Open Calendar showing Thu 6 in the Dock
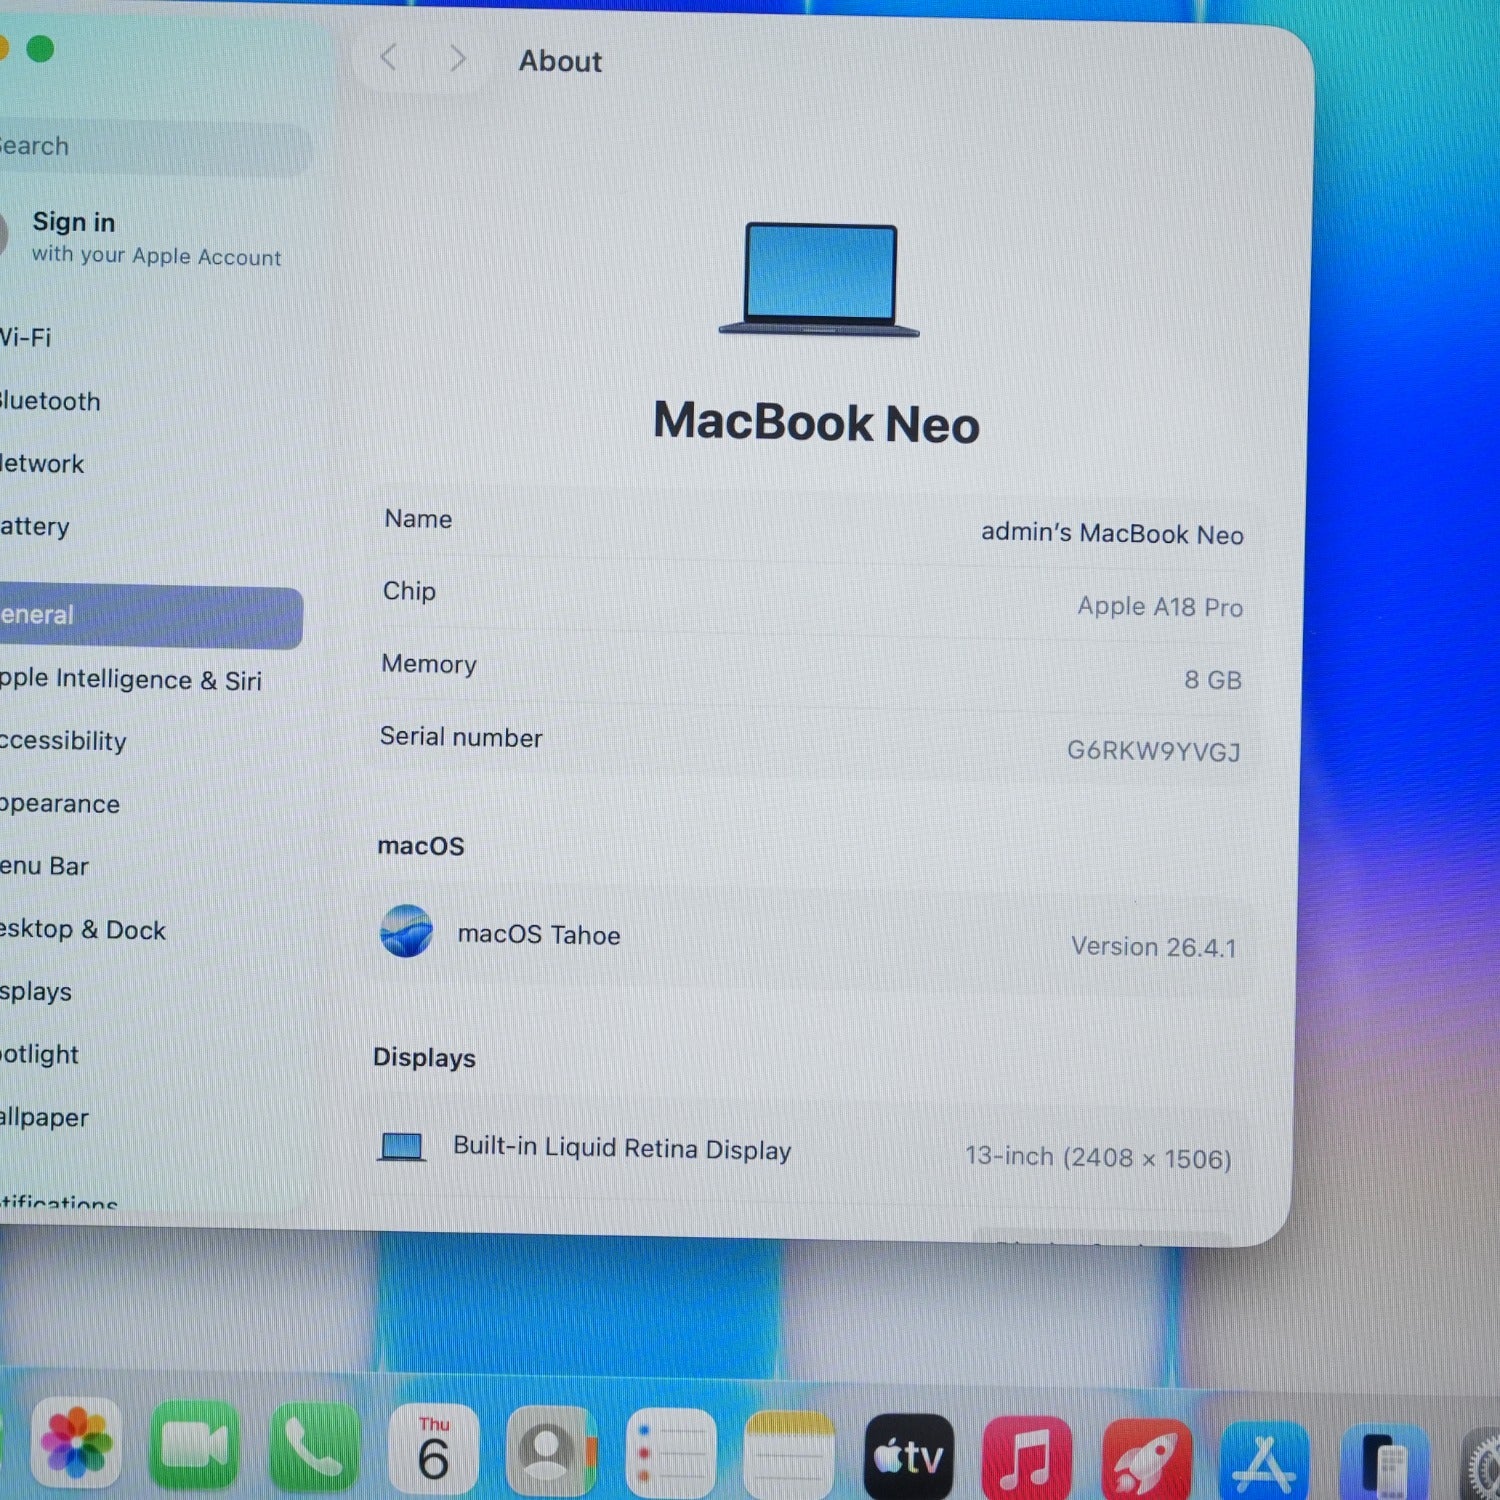This screenshot has height=1500, width=1500. [x=433, y=1450]
